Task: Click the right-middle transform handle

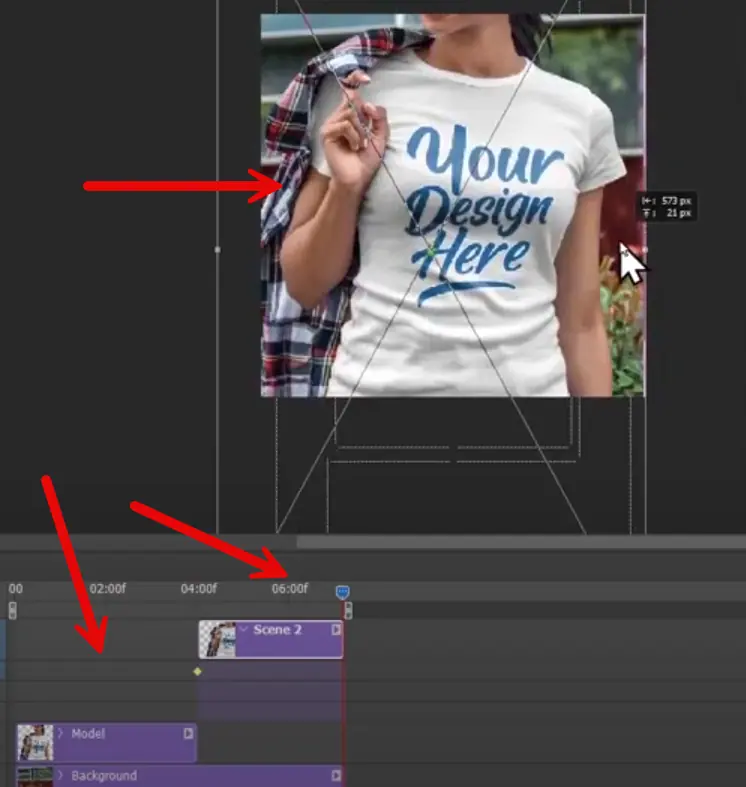Action: point(645,249)
